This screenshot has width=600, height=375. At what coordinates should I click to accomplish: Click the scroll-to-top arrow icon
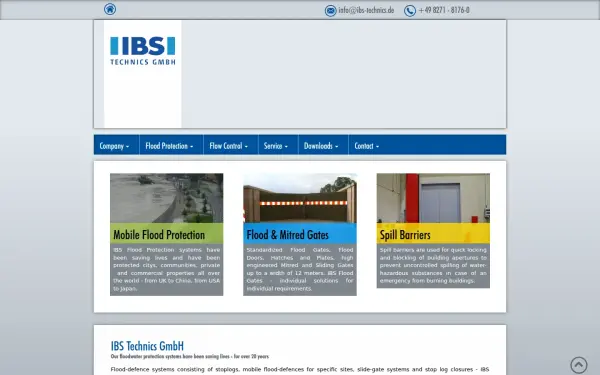point(579,365)
